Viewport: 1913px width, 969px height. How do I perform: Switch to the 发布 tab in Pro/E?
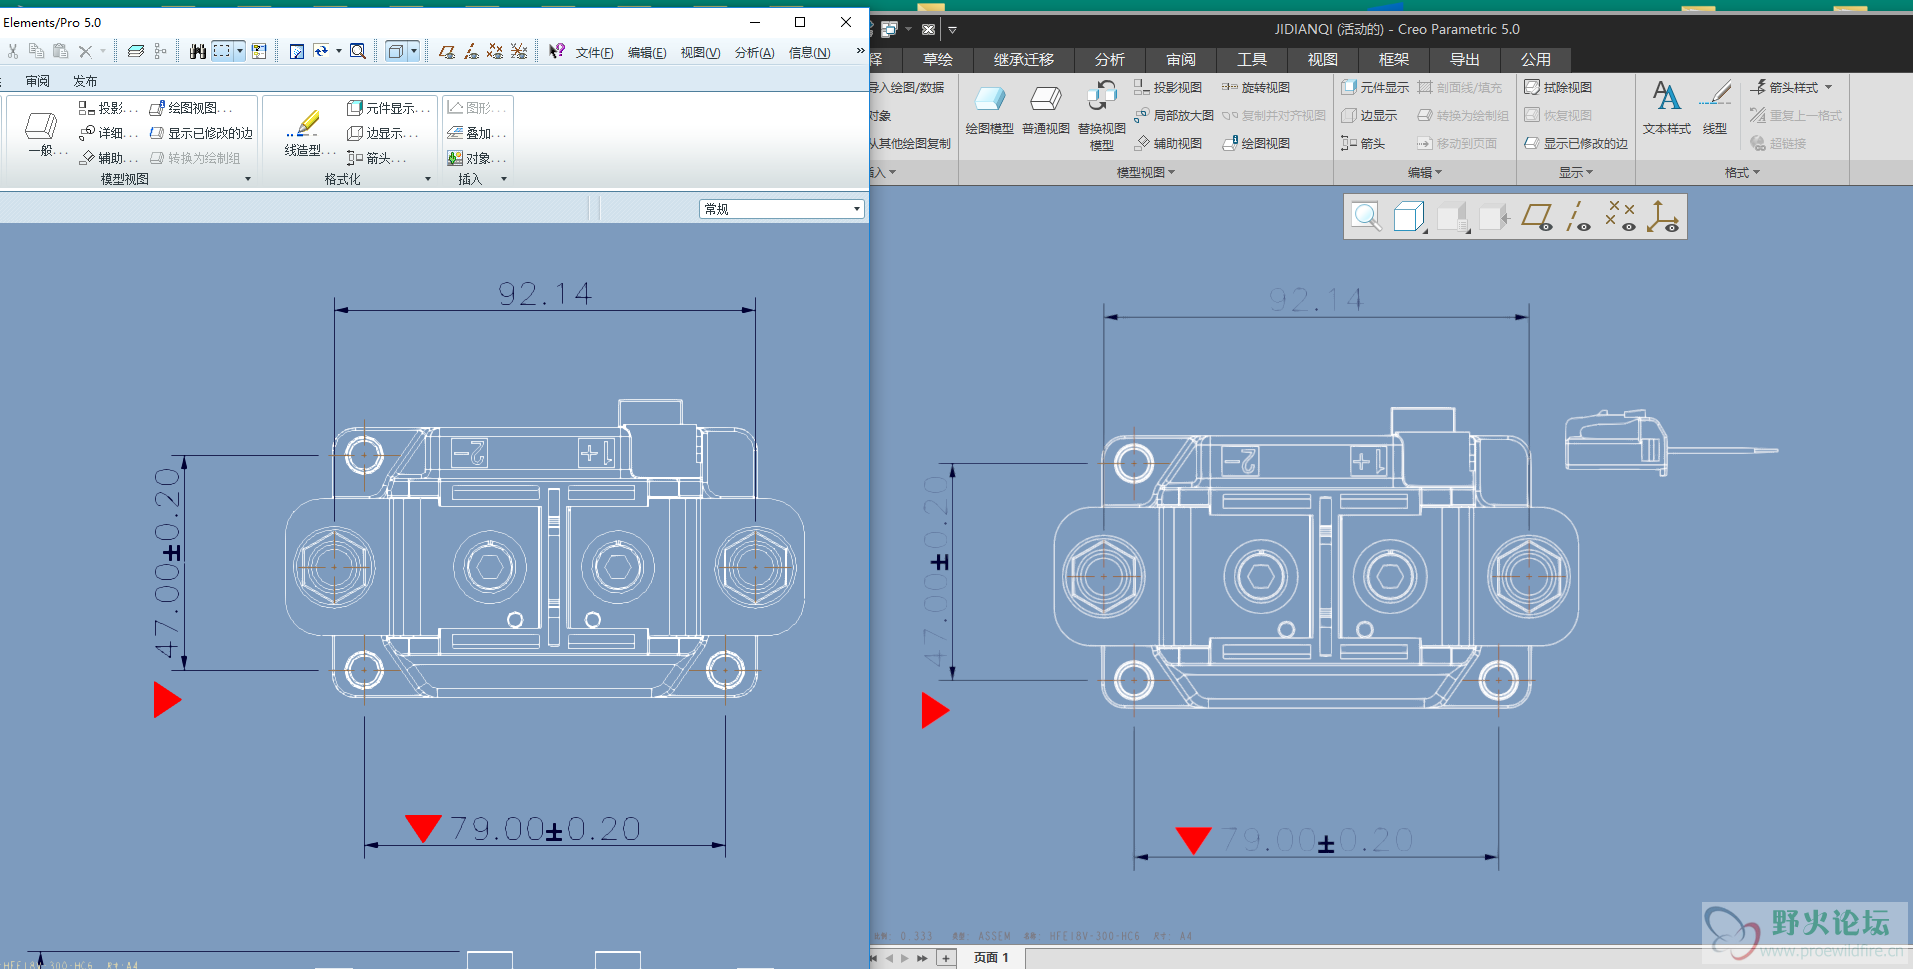[85, 81]
